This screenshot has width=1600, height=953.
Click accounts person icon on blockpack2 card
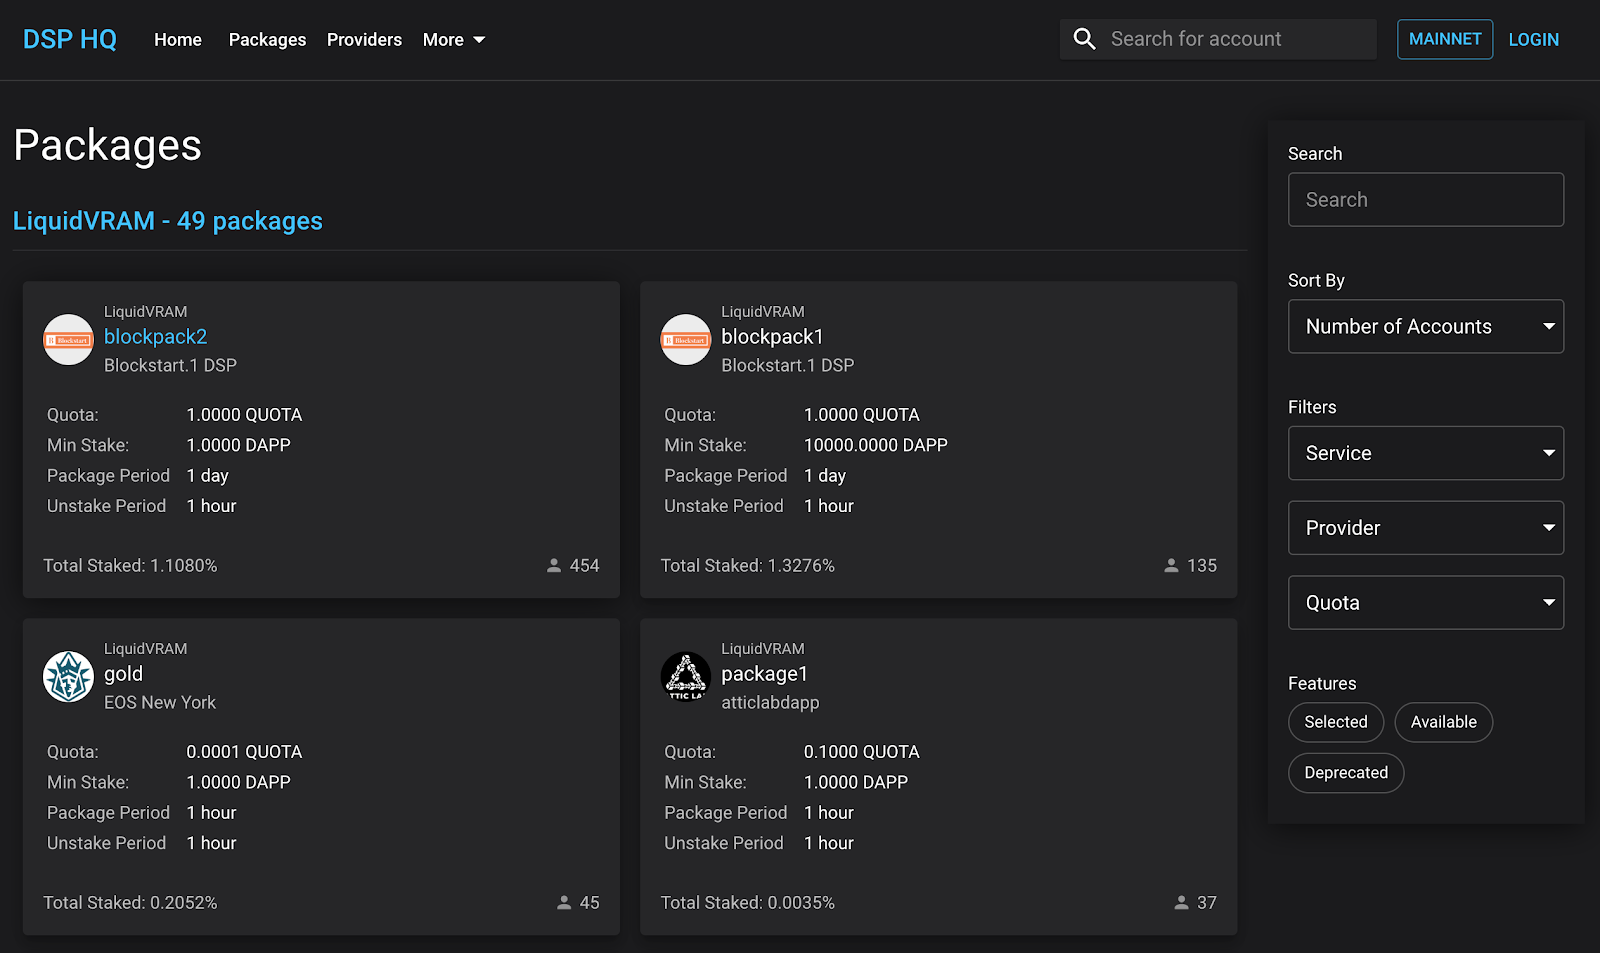pyautogui.click(x=554, y=566)
